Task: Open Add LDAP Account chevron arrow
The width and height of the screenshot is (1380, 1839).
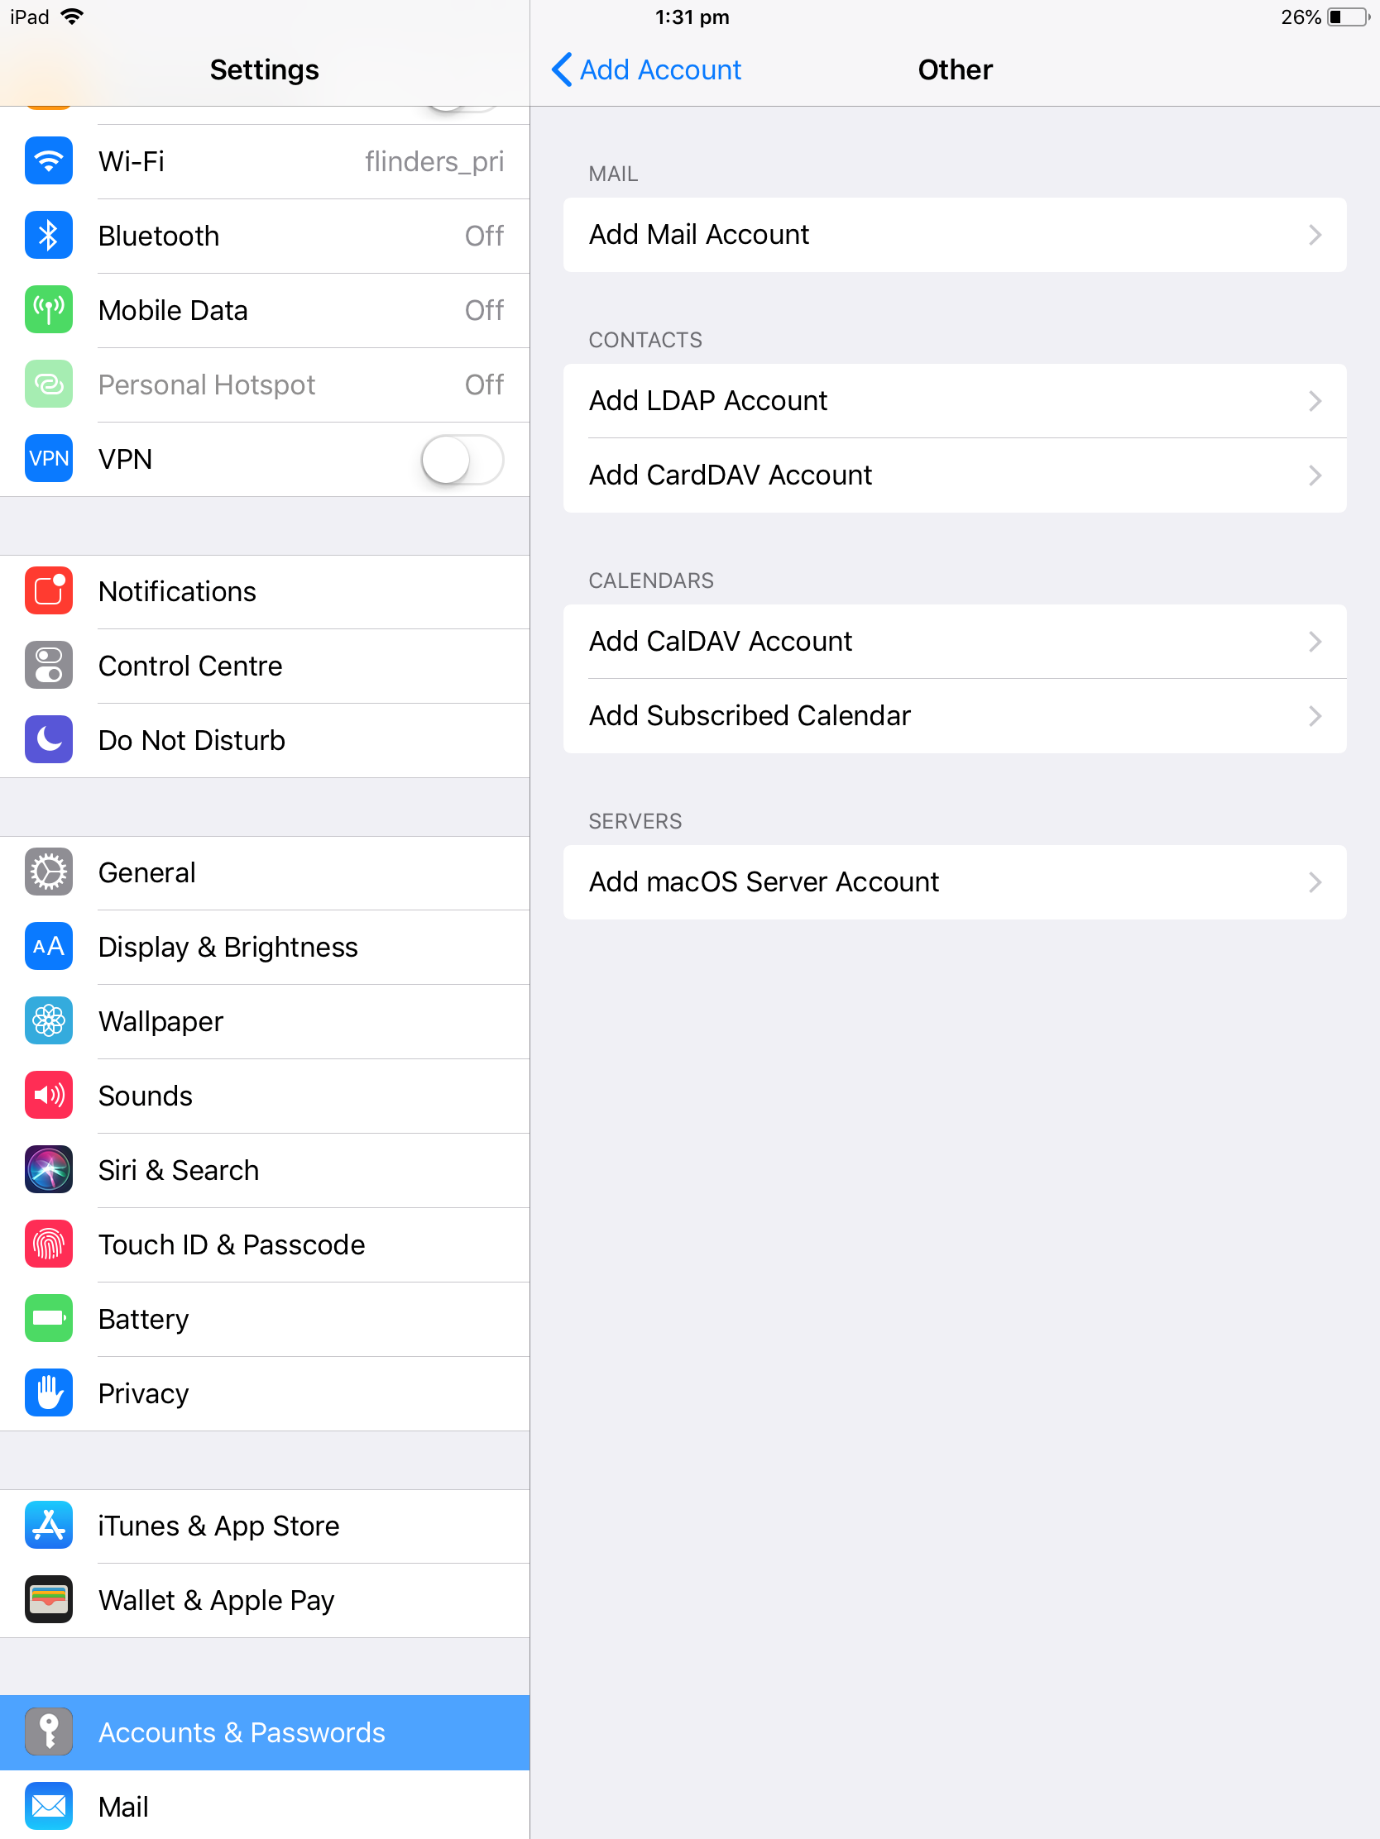Action: pos(1315,401)
